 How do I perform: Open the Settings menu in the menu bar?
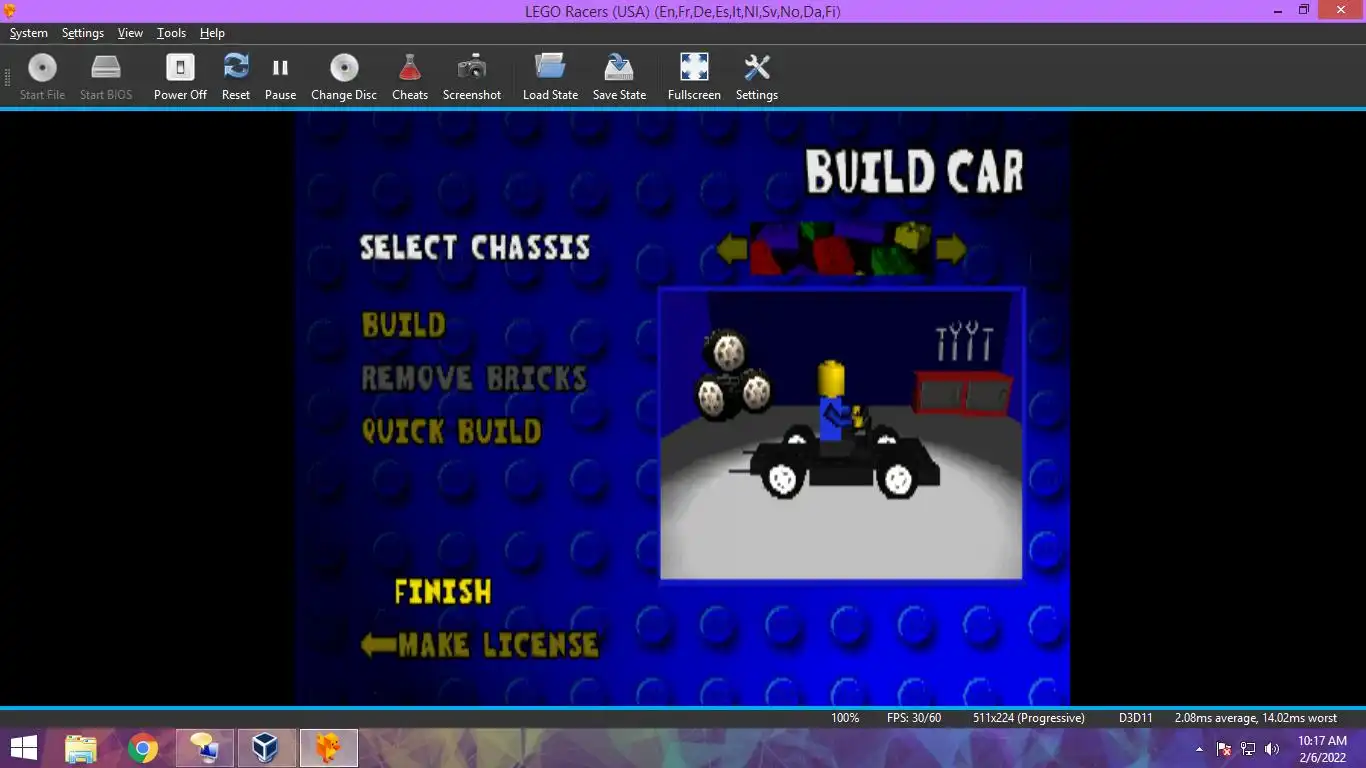click(x=83, y=33)
